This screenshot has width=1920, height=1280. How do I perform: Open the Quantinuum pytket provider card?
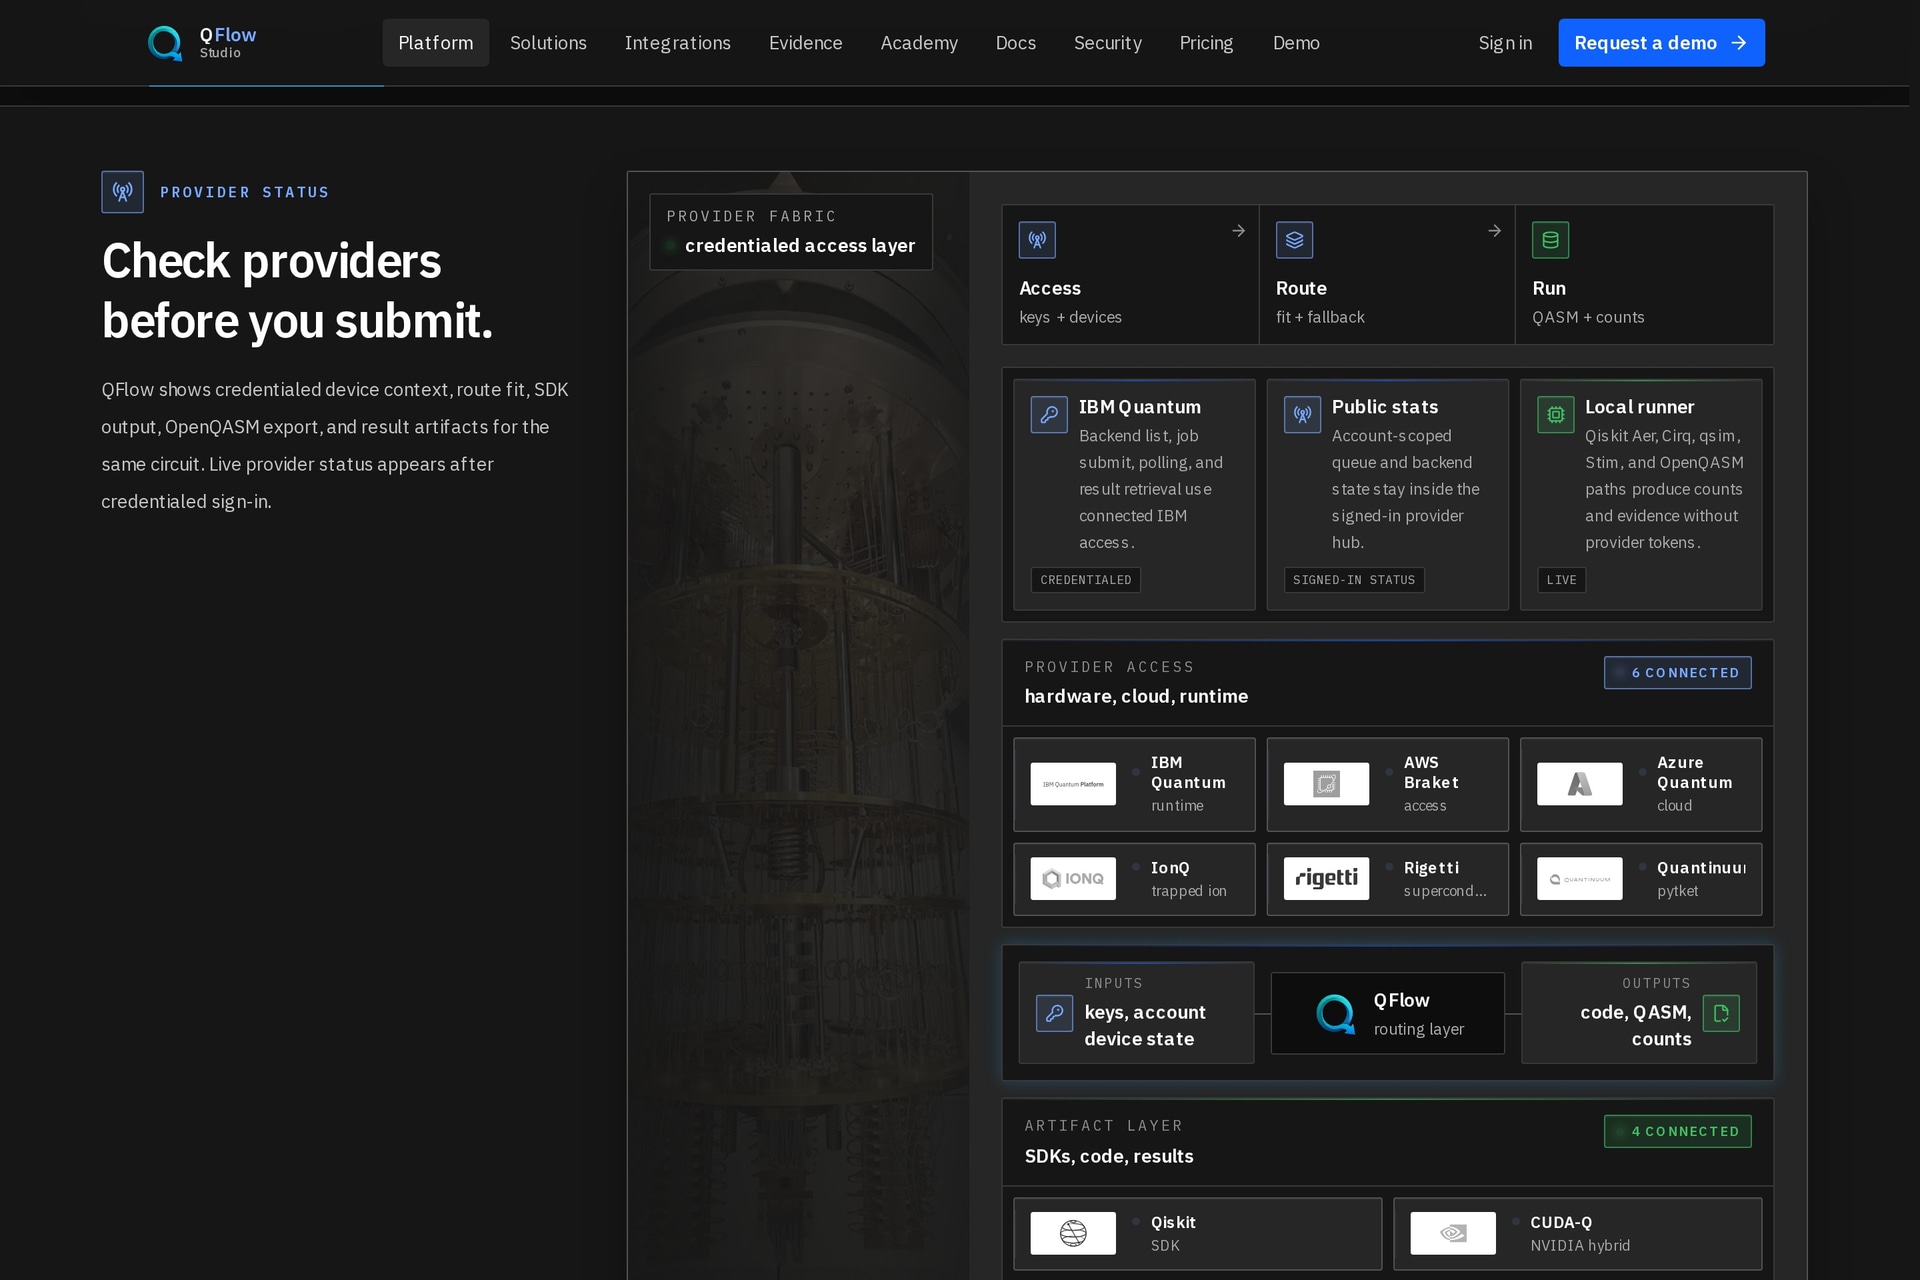point(1640,879)
